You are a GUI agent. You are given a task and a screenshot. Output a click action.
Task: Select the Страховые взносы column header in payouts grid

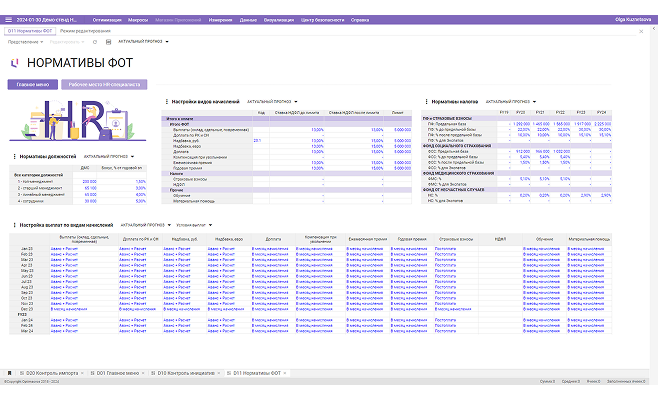(456, 239)
